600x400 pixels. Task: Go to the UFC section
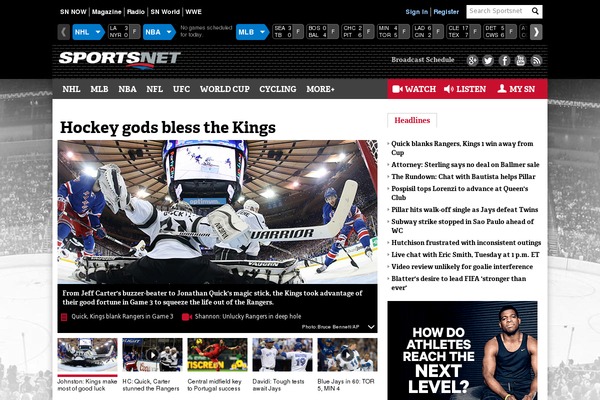181,89
